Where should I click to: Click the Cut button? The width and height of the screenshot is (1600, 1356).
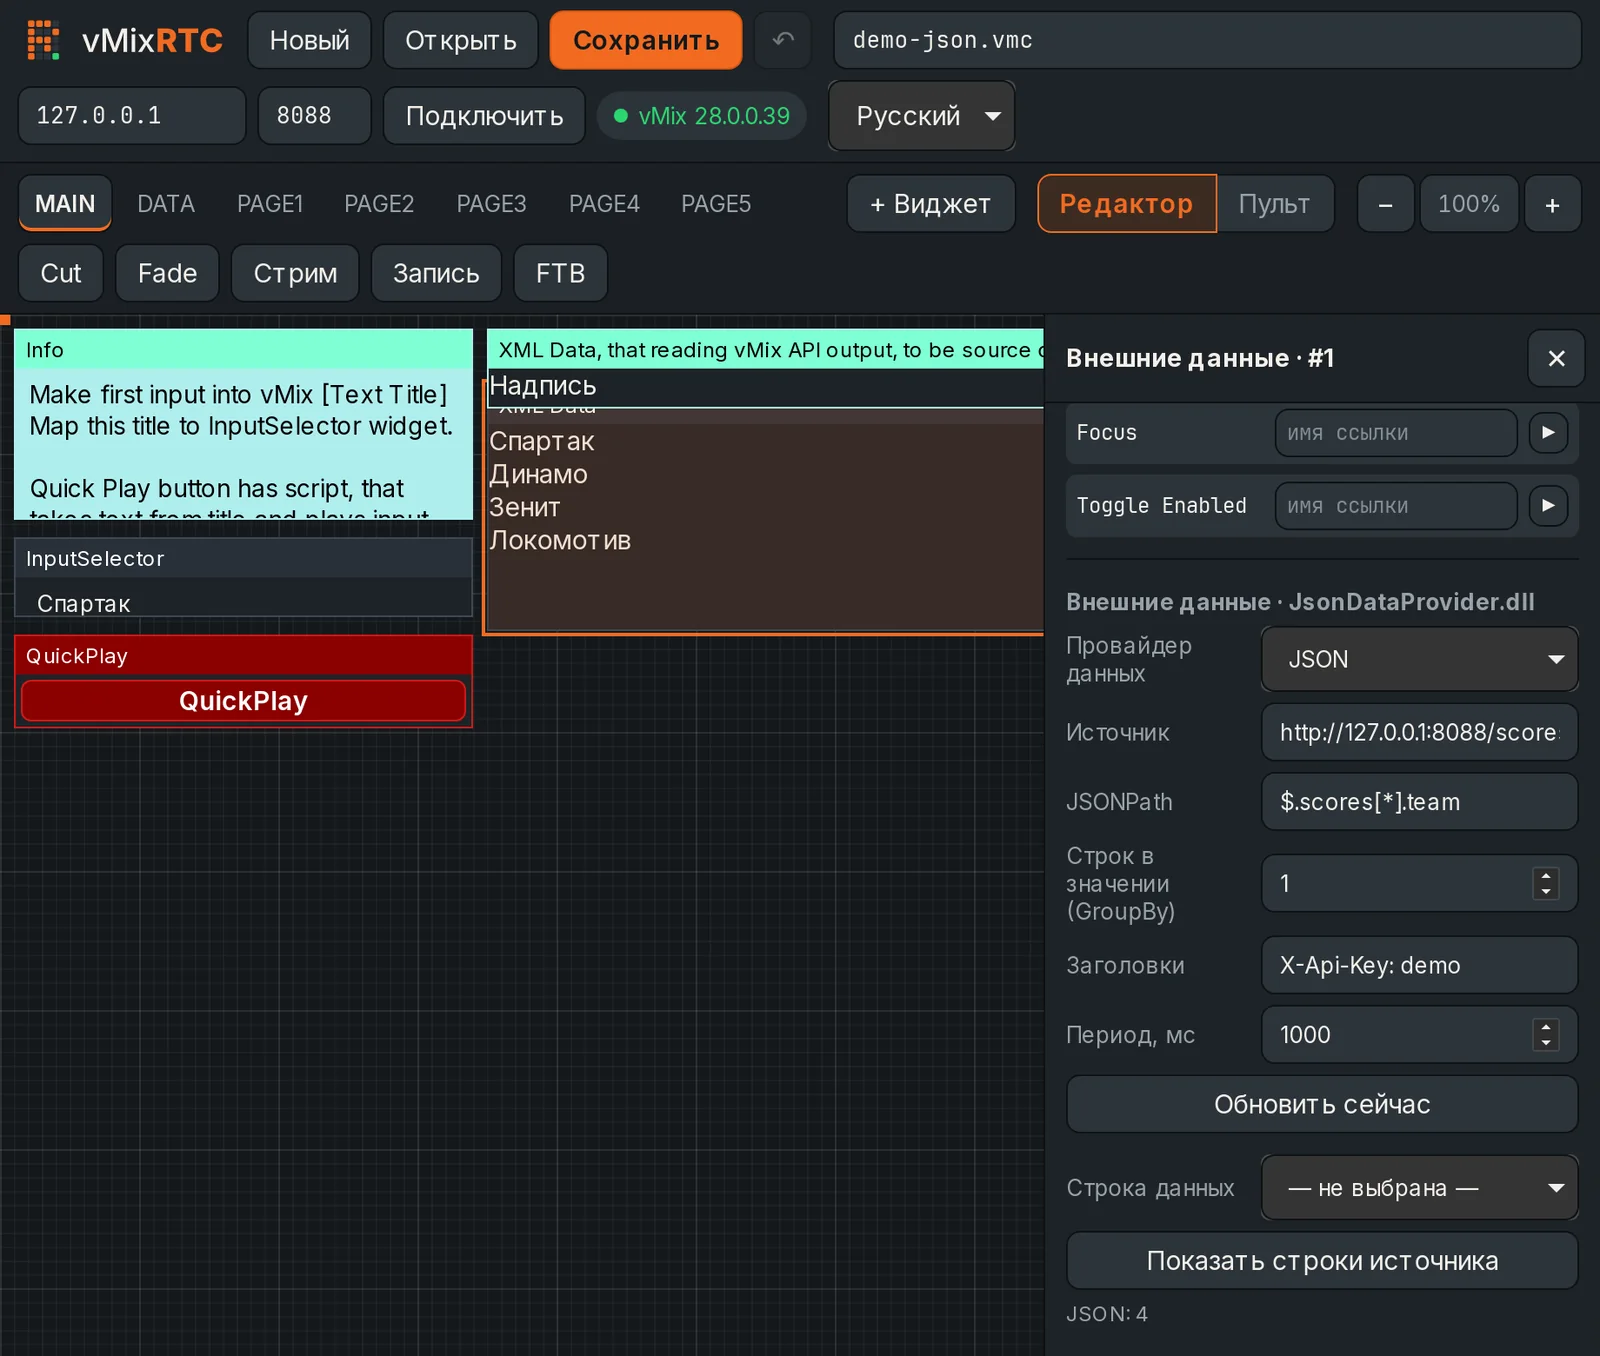[x=61, y=273]
